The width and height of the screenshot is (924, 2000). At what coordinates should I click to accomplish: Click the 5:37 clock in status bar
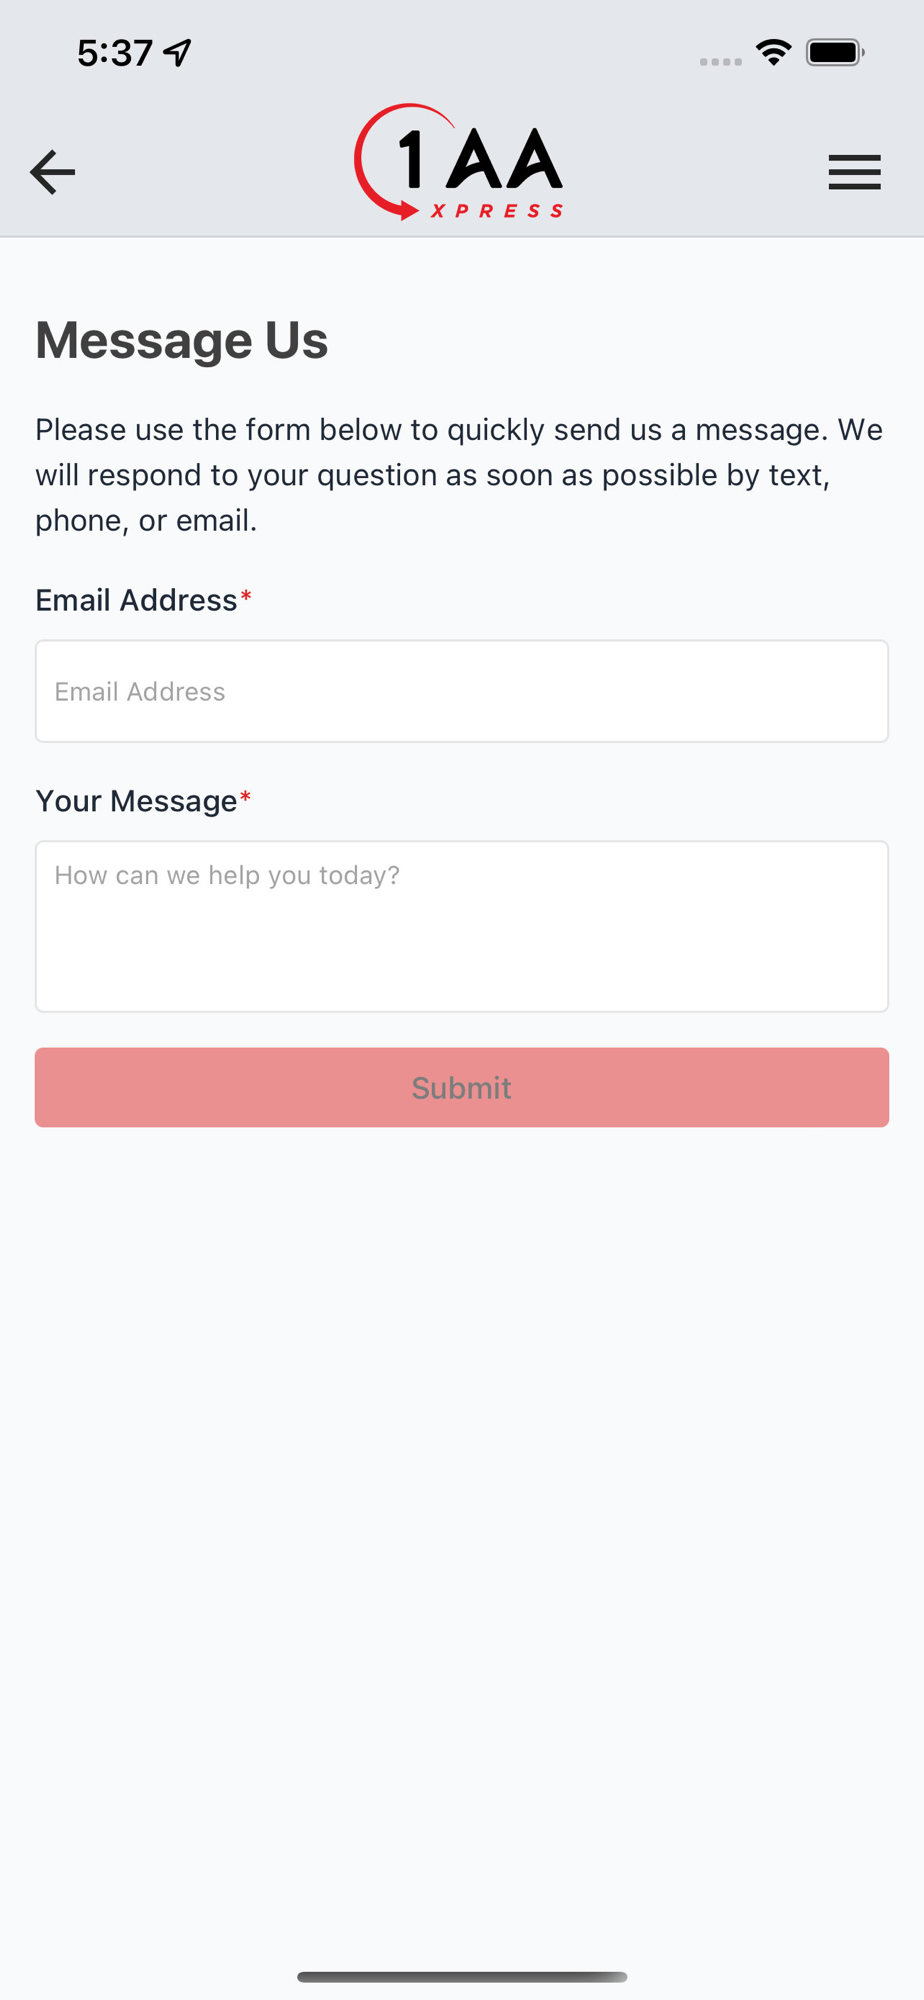[x=115, y=52]
